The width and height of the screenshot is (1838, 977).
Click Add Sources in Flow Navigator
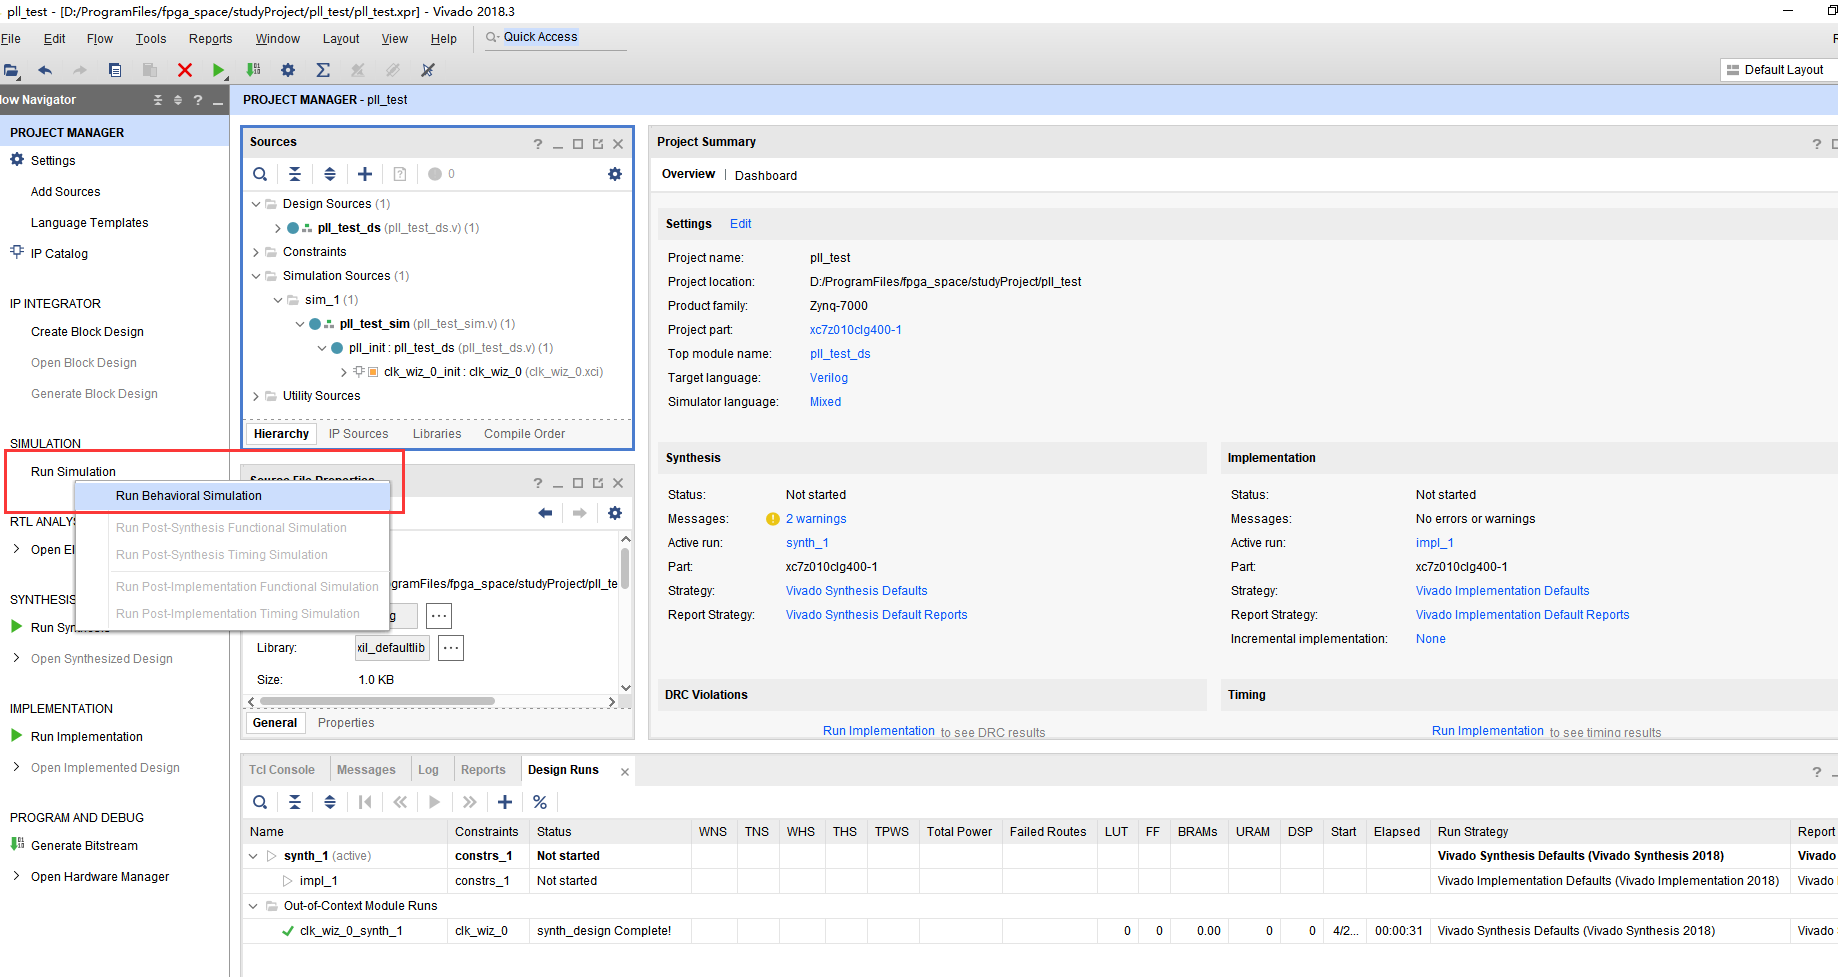(65, 192)
